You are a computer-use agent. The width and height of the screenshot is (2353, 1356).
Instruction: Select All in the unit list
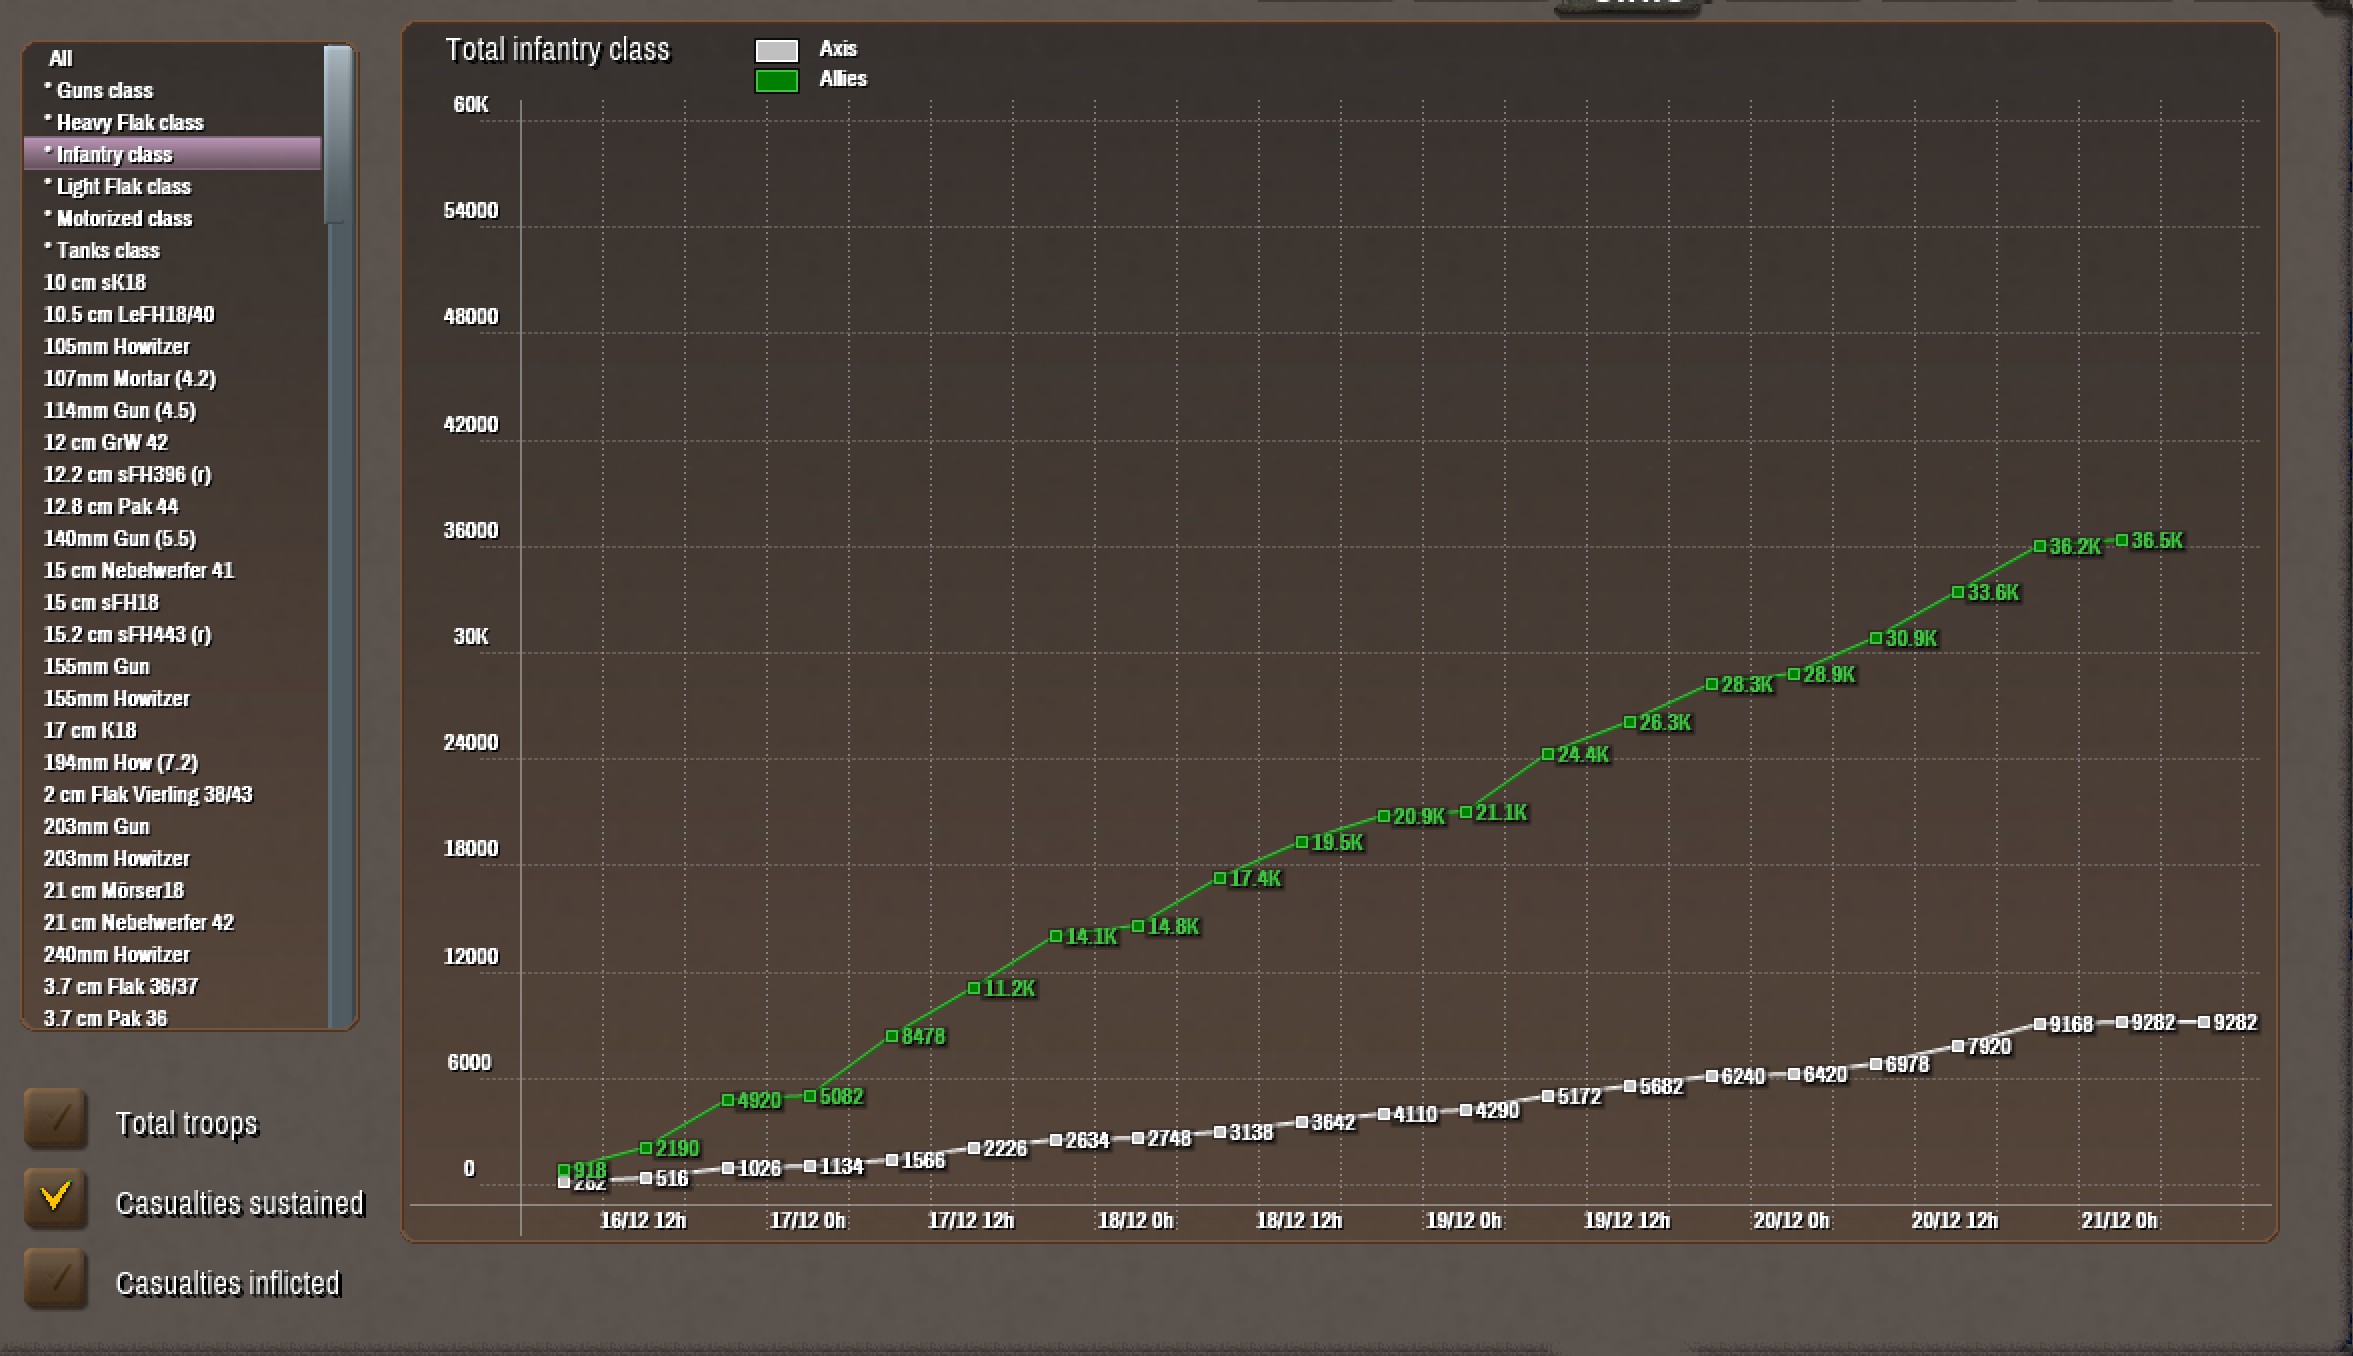pyautogui.click(x=61, y=58)
